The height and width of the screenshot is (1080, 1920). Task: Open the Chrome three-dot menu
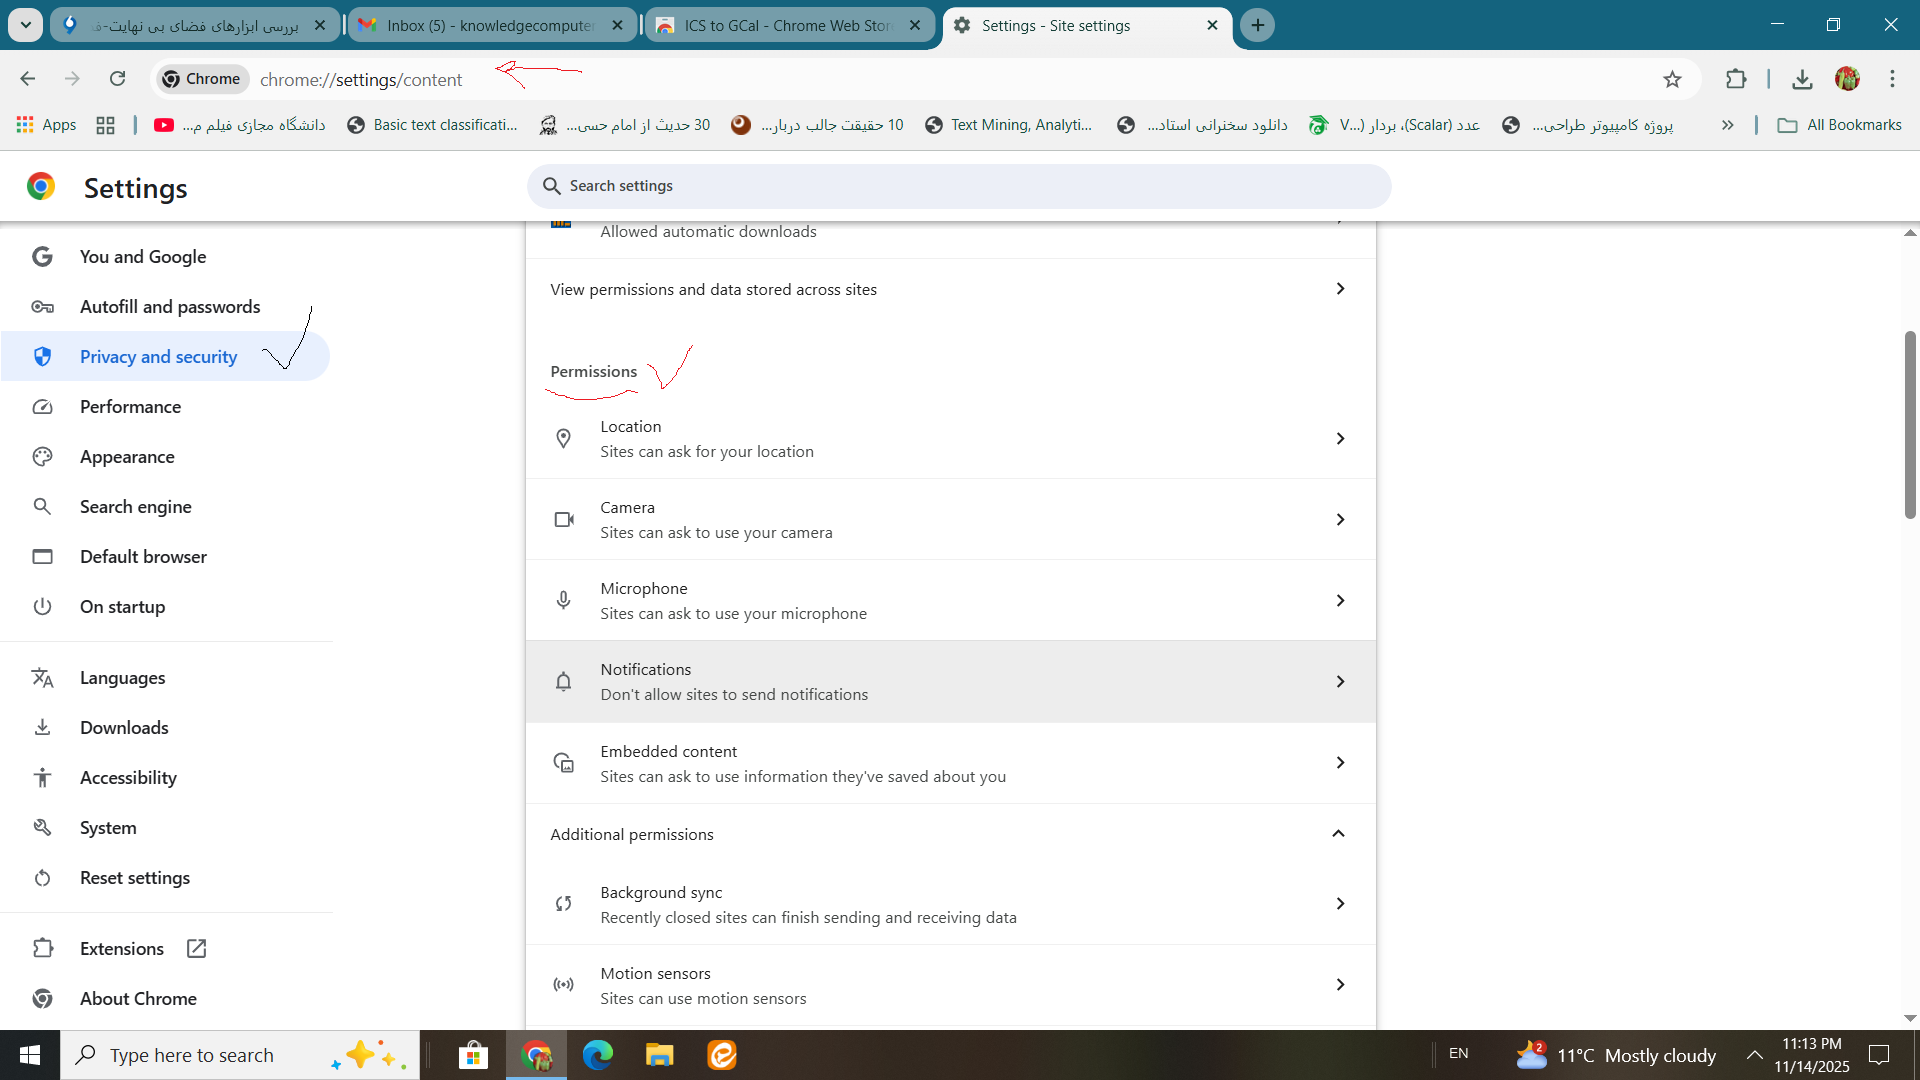pyautogui.click(x=1892, y=79)
